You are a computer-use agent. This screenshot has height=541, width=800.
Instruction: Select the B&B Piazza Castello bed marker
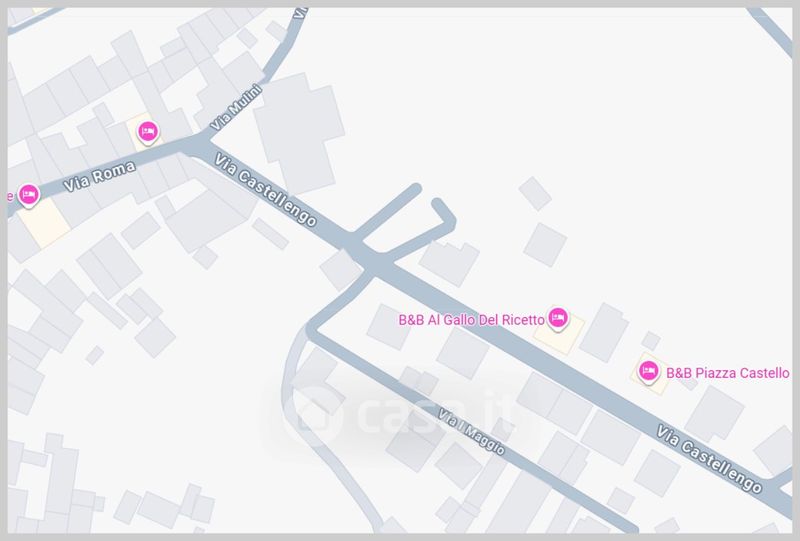click(x=648, y=372)
